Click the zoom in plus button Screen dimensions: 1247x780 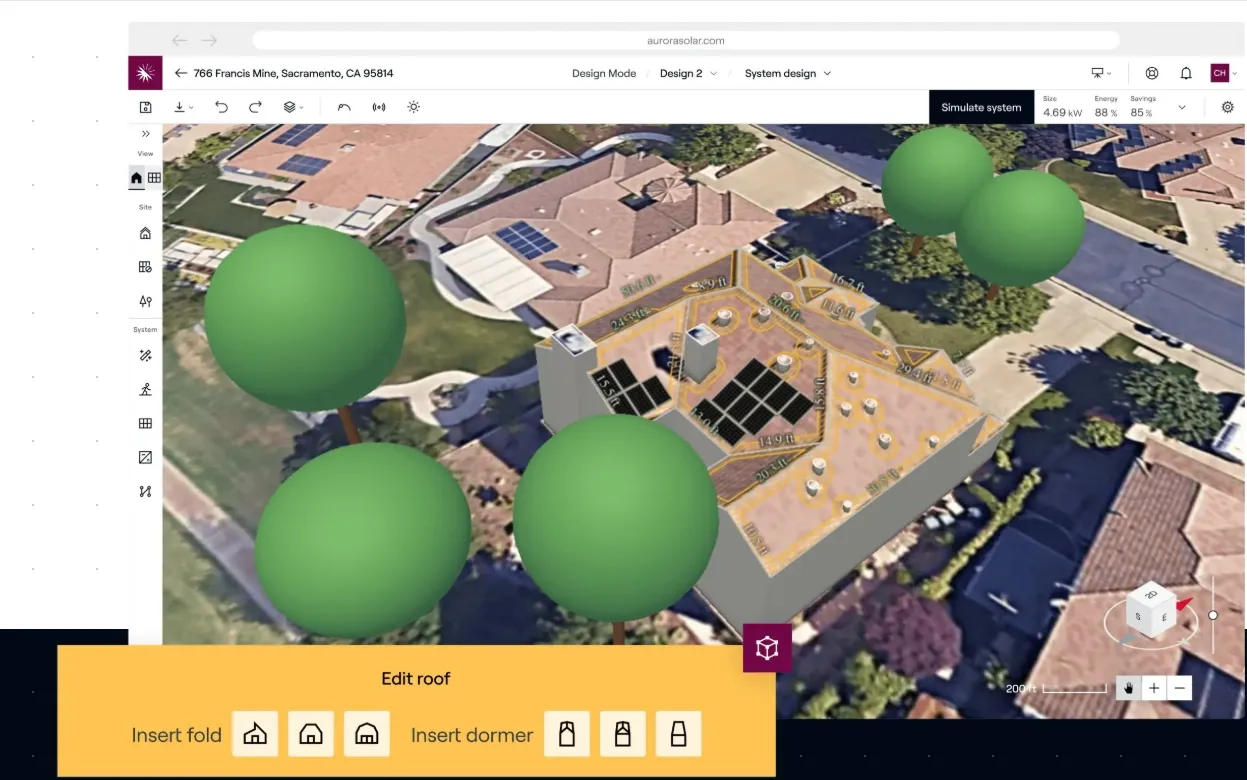pyautogui.click(x=1154, y=688)
